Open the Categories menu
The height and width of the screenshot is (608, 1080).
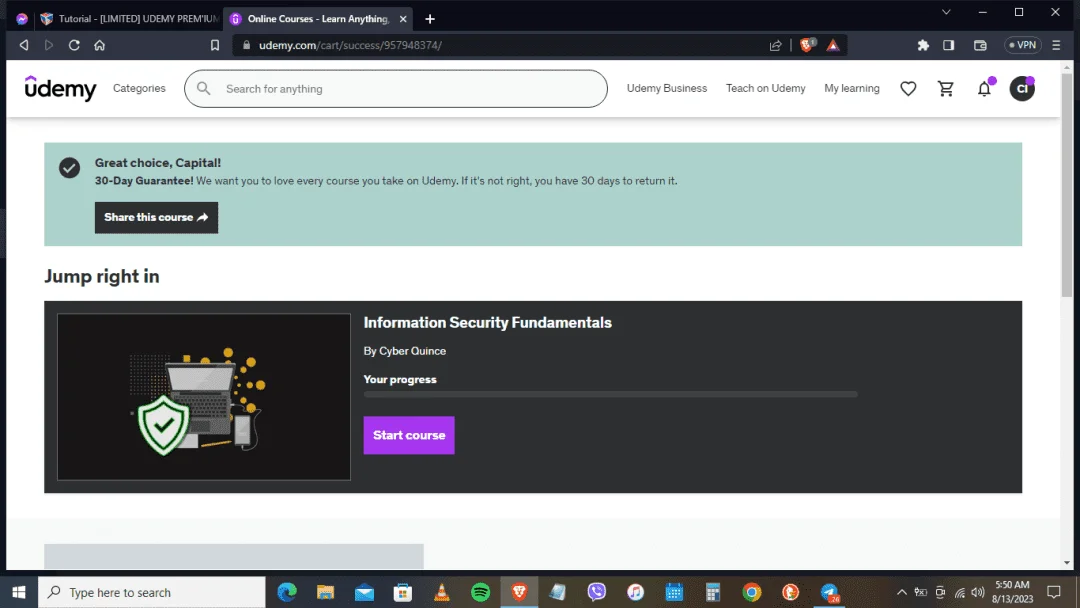(x=139, y=88)
